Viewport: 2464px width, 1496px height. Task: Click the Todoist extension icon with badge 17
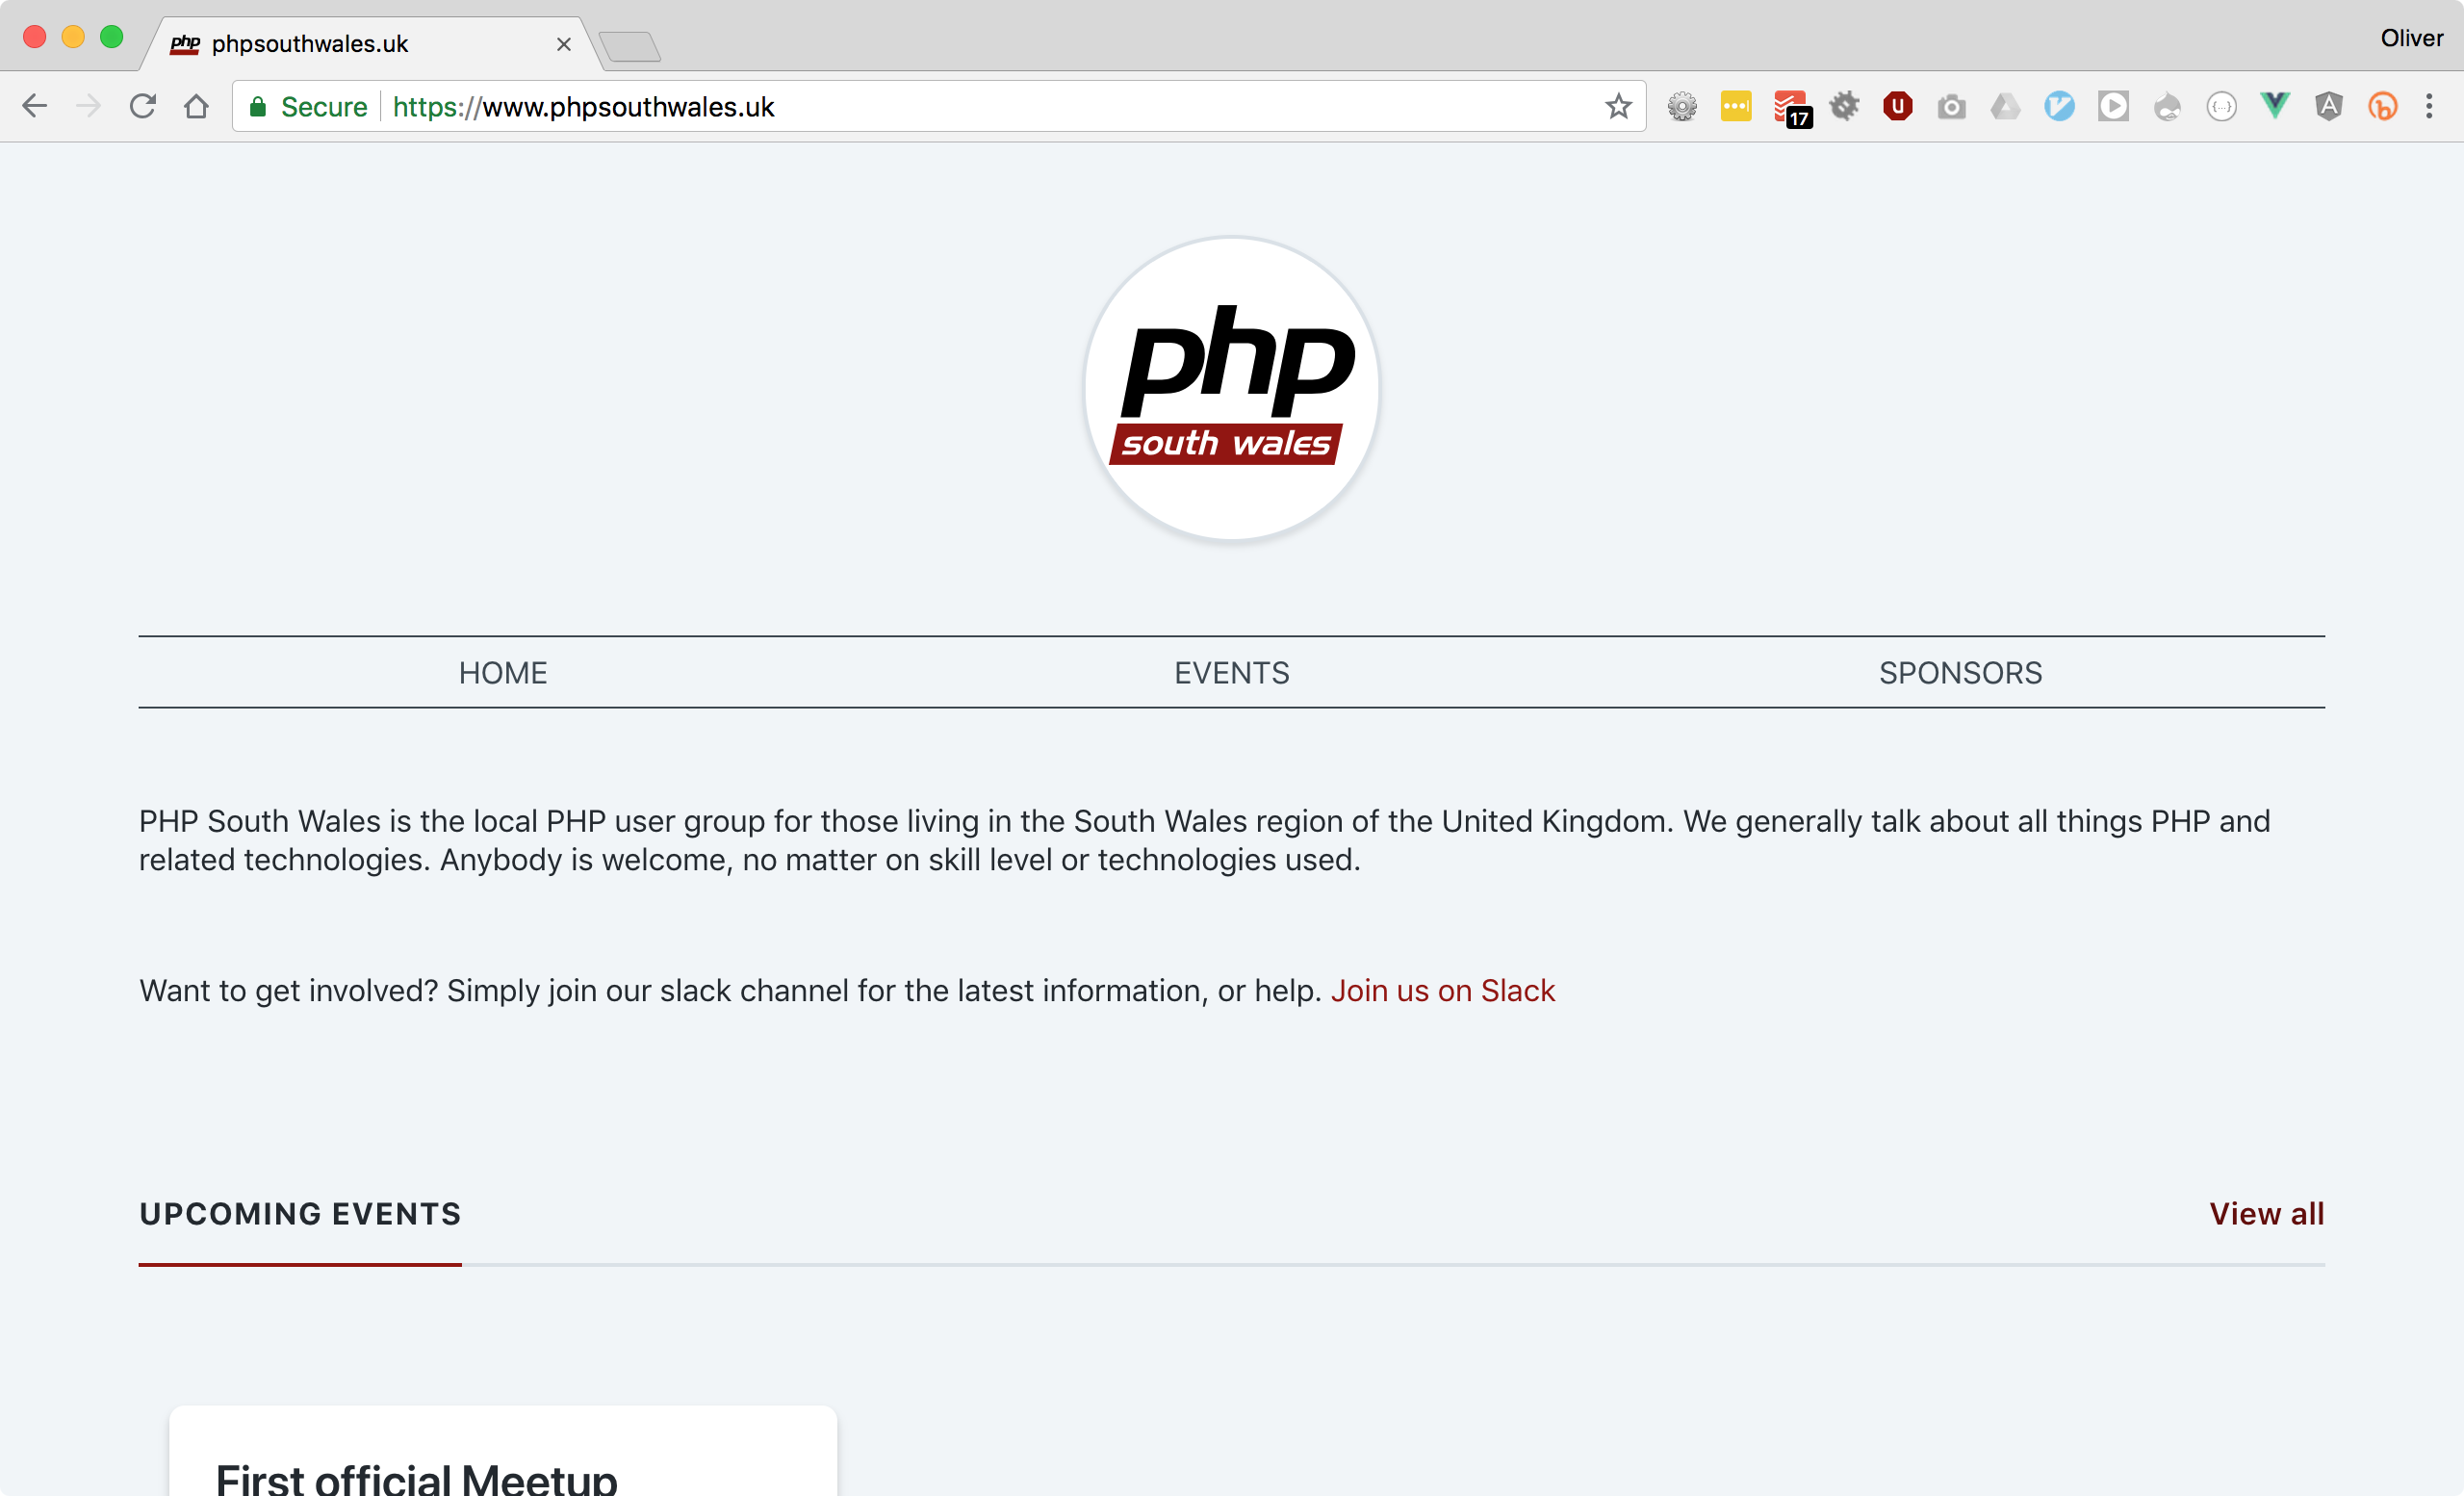click(x=1790, y=107)
